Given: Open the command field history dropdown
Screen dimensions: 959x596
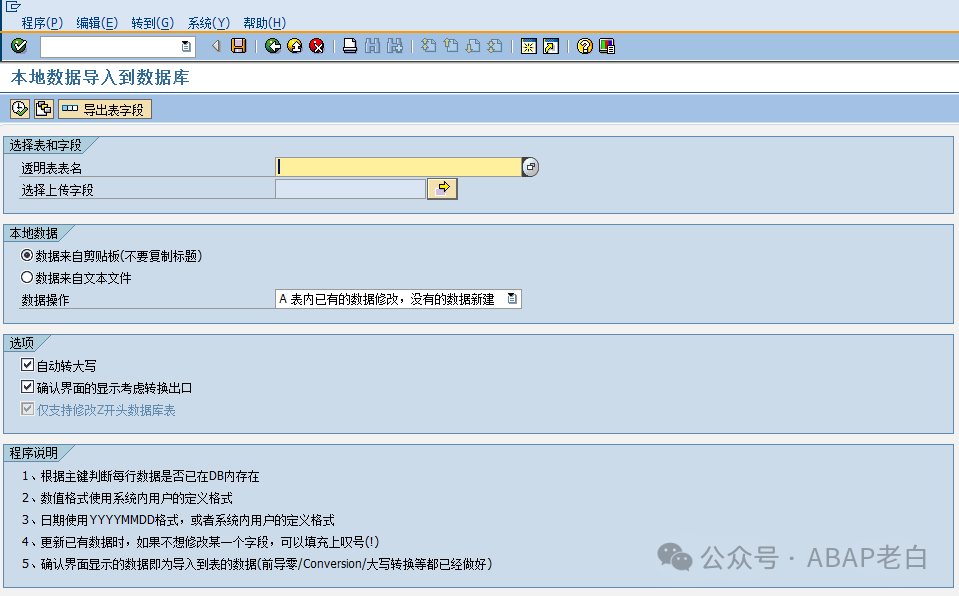Looking at the screenshot, I should pyautogui.click(x=186, y=47).
